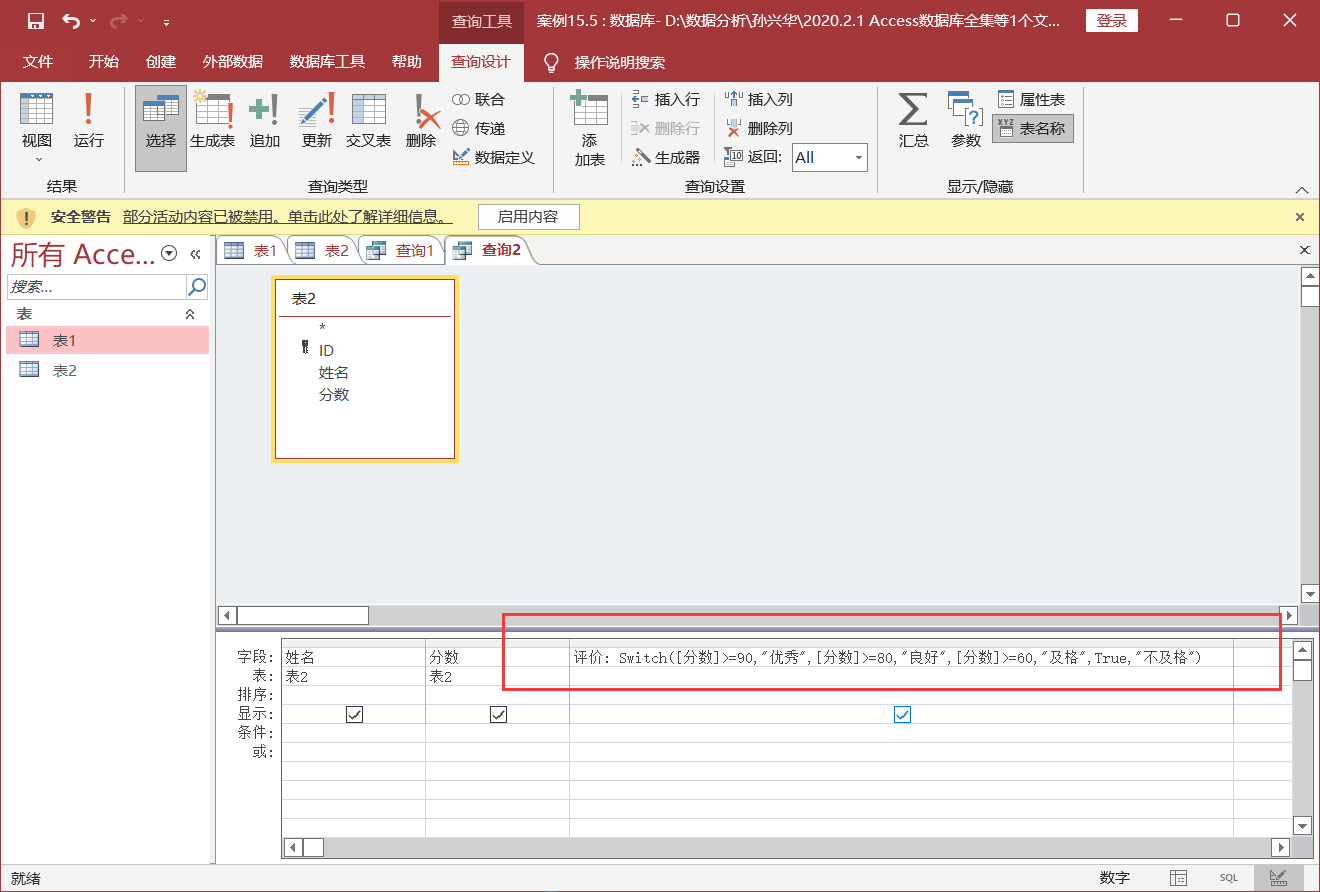This screenshot has height=892, width=1320.
Task: Open the 生成器 expression builder
Action: tap(666, 158)
